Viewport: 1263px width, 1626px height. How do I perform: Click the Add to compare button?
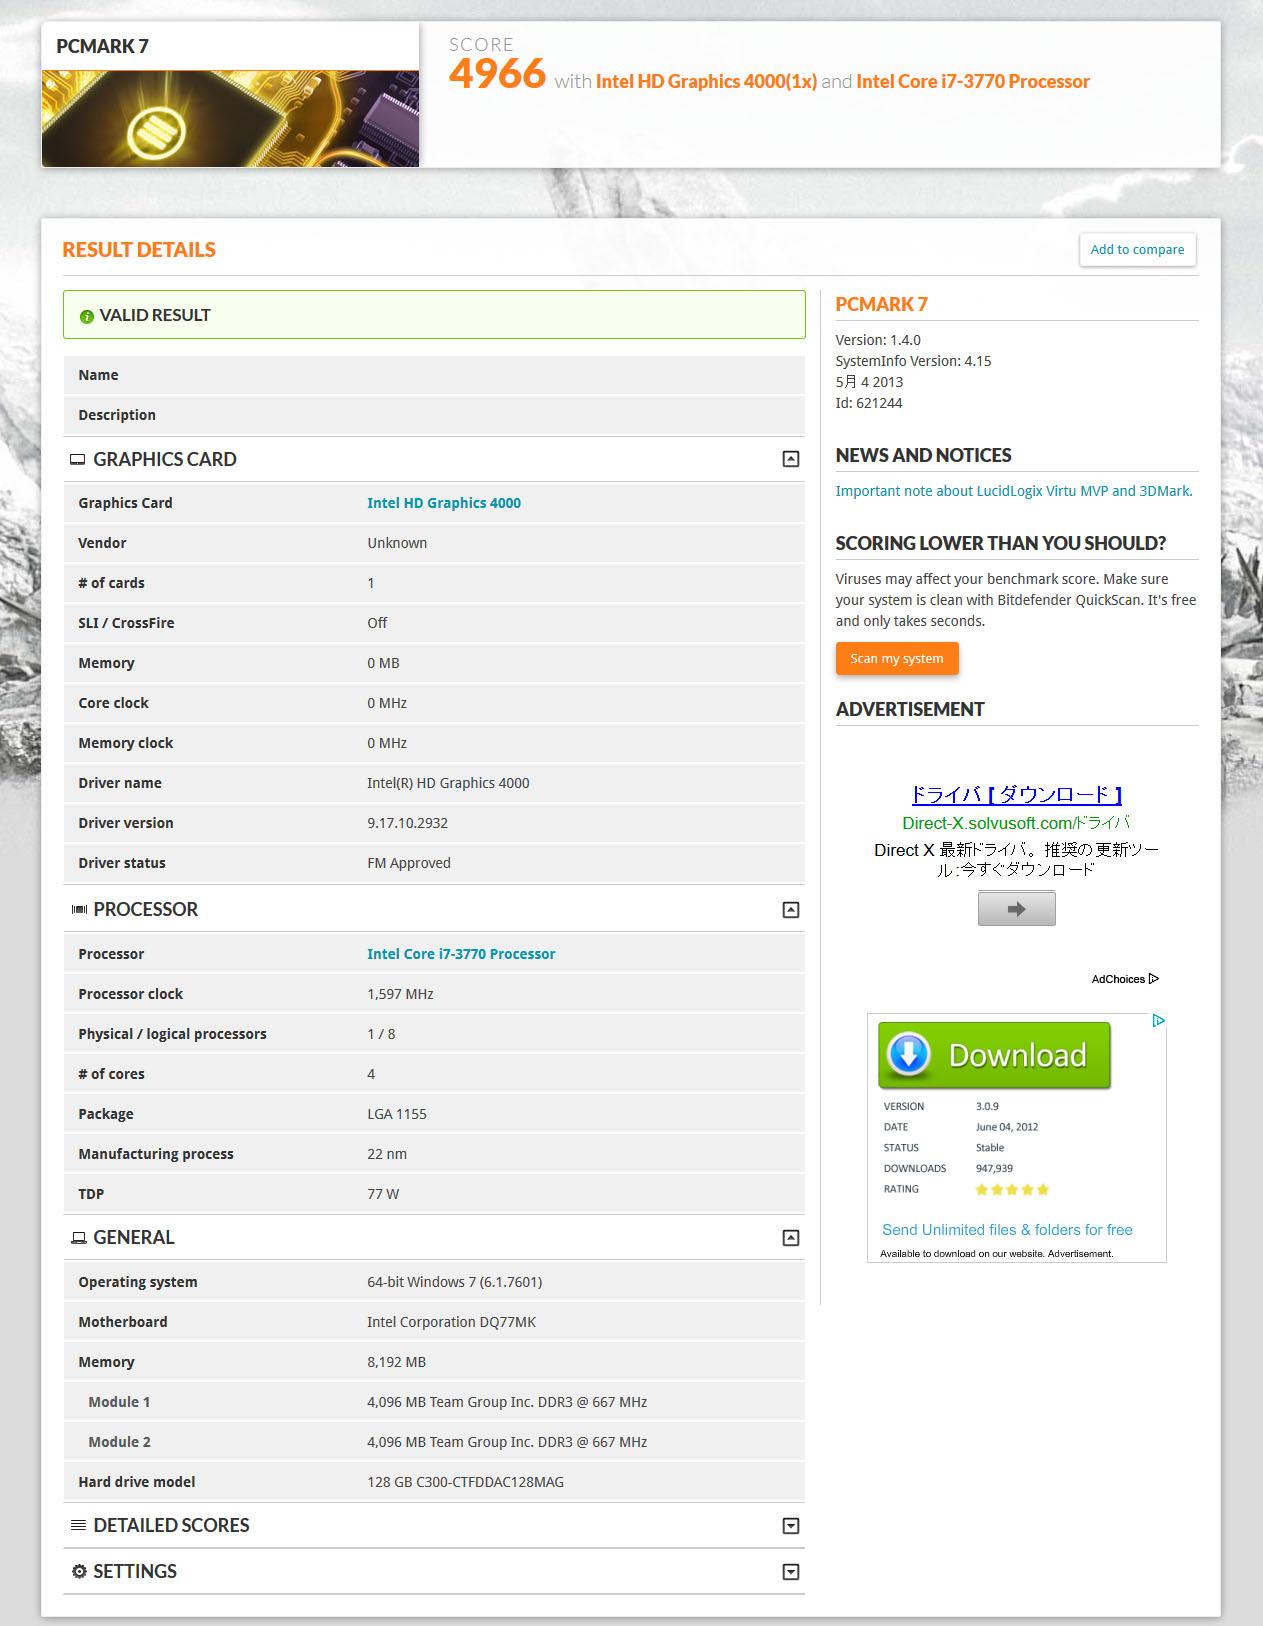click(1137, 250)
